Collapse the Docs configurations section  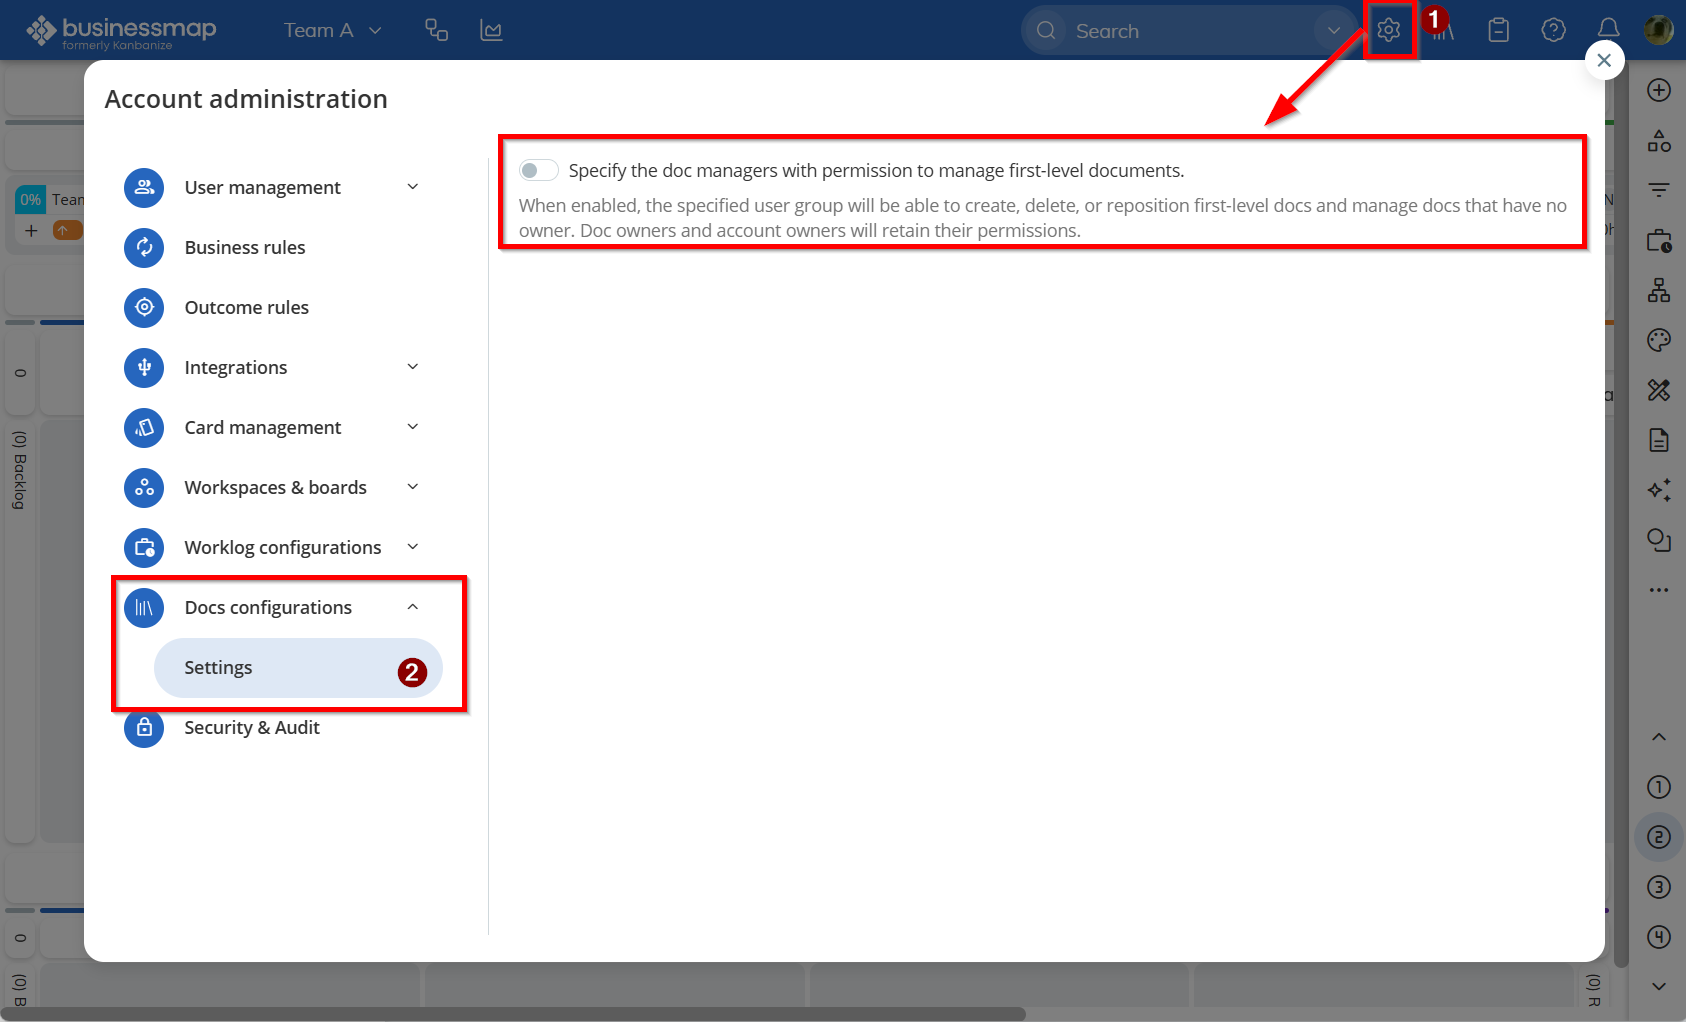(412, 608)
